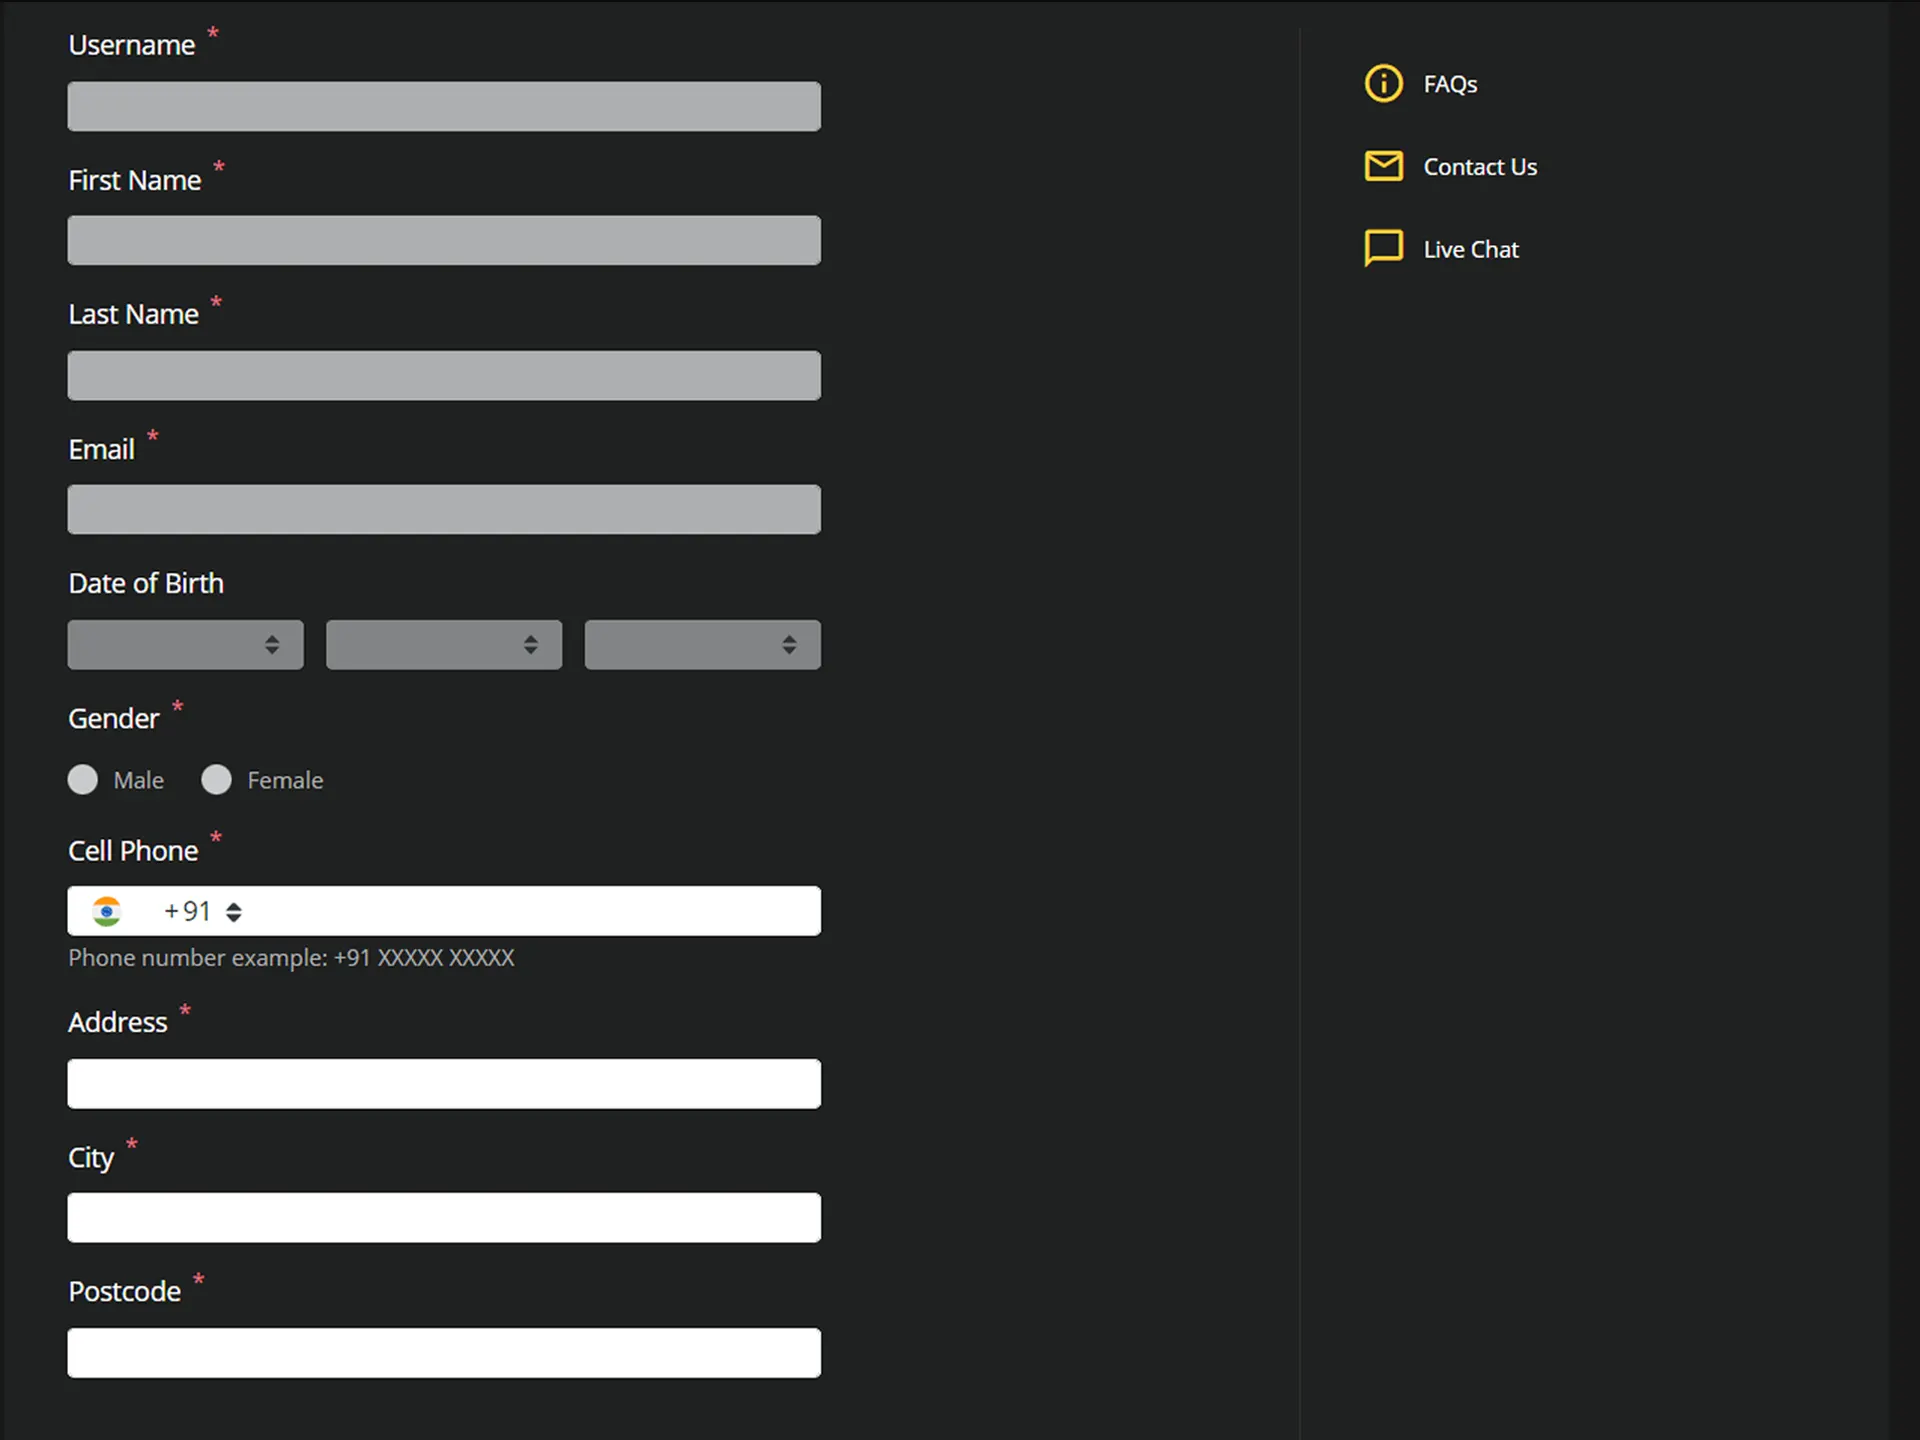Click the 'Address' label

click(118, 1022)
